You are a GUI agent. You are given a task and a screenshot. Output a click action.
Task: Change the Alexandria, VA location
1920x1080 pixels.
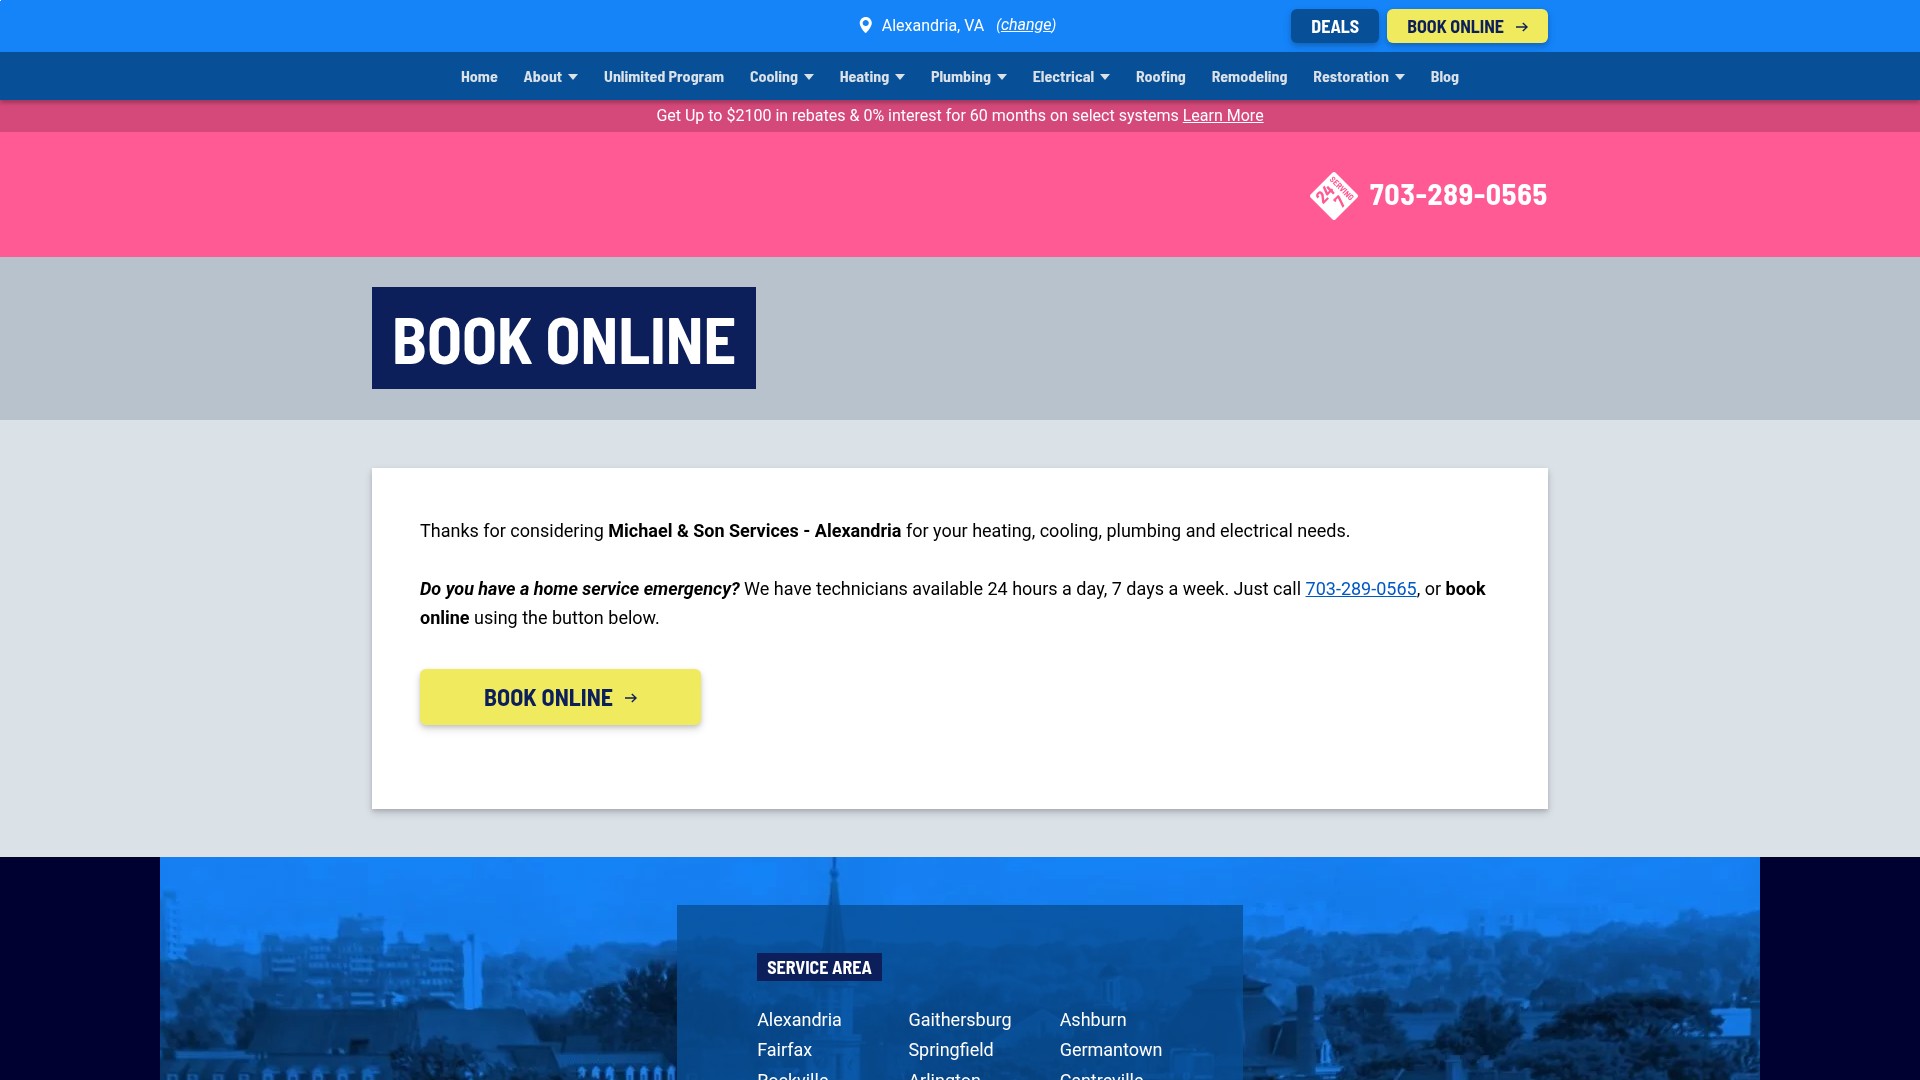point(1026,25)
